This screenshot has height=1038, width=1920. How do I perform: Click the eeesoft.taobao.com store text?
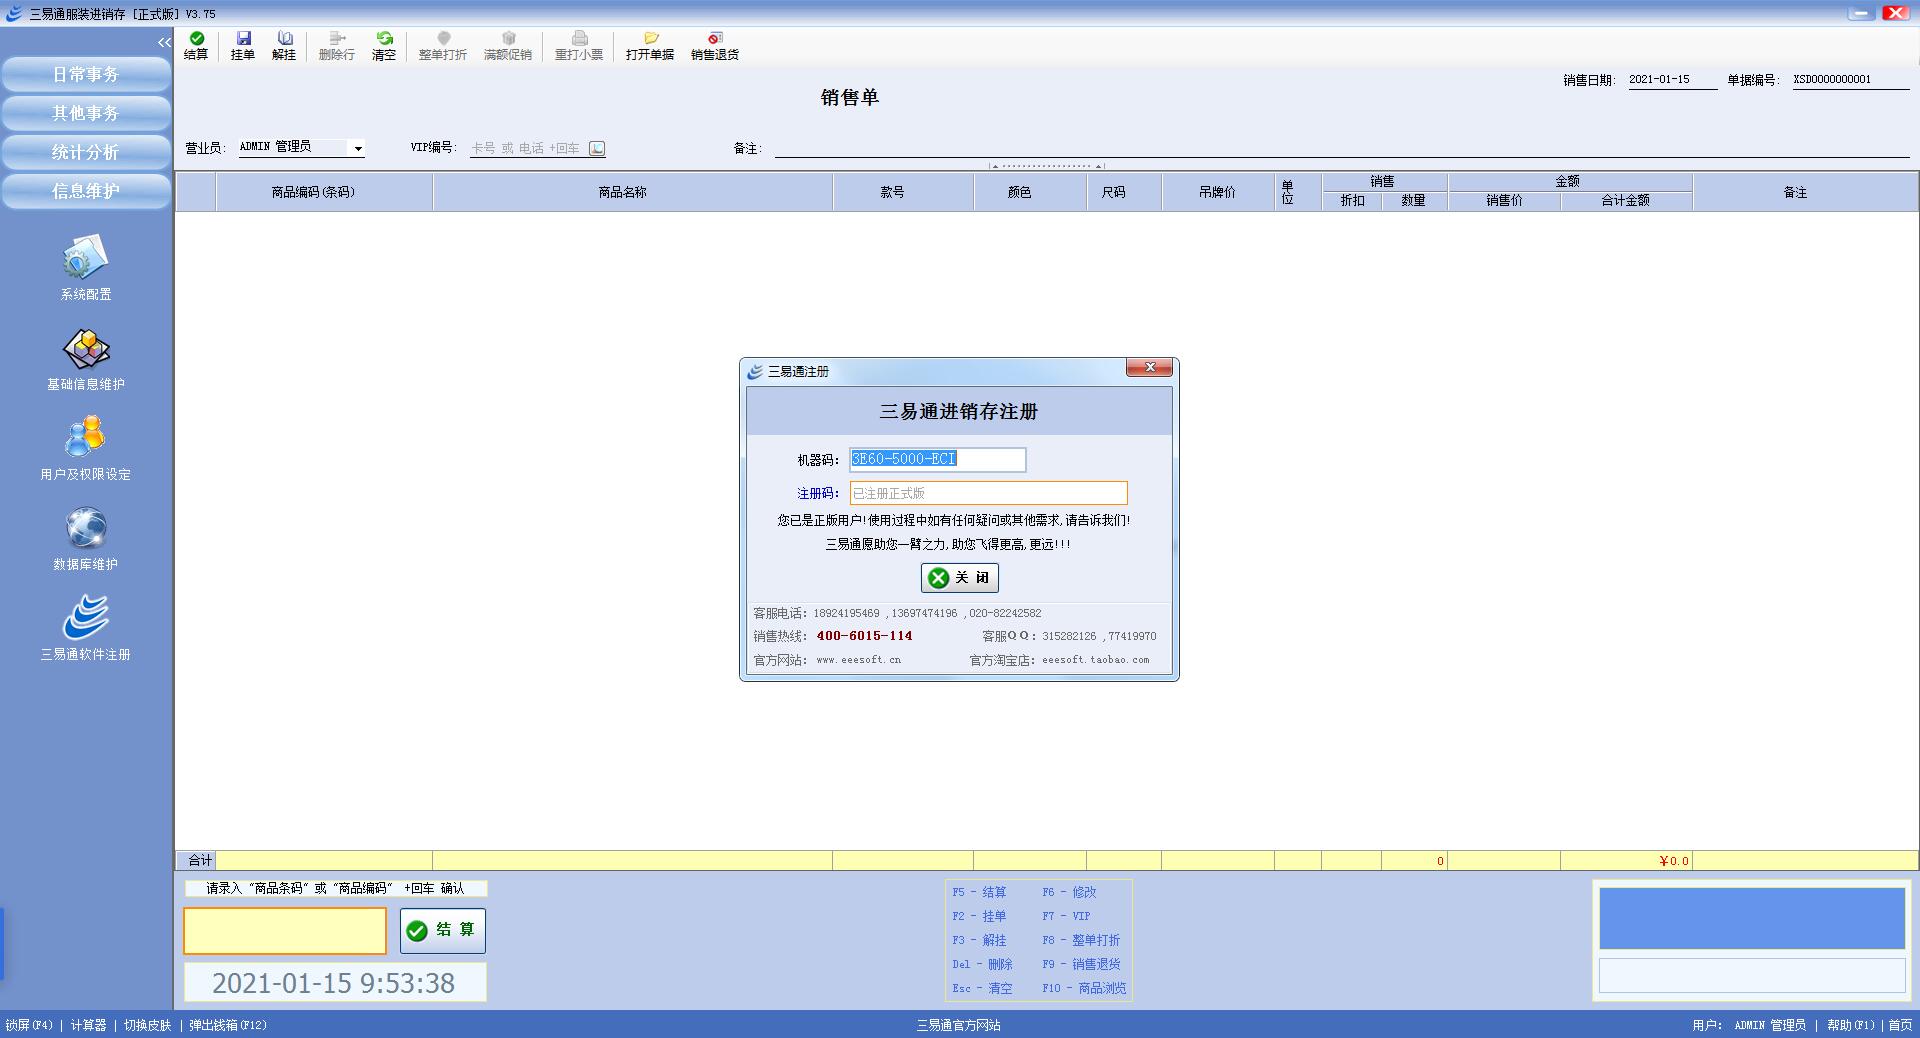click(1096, 660)
